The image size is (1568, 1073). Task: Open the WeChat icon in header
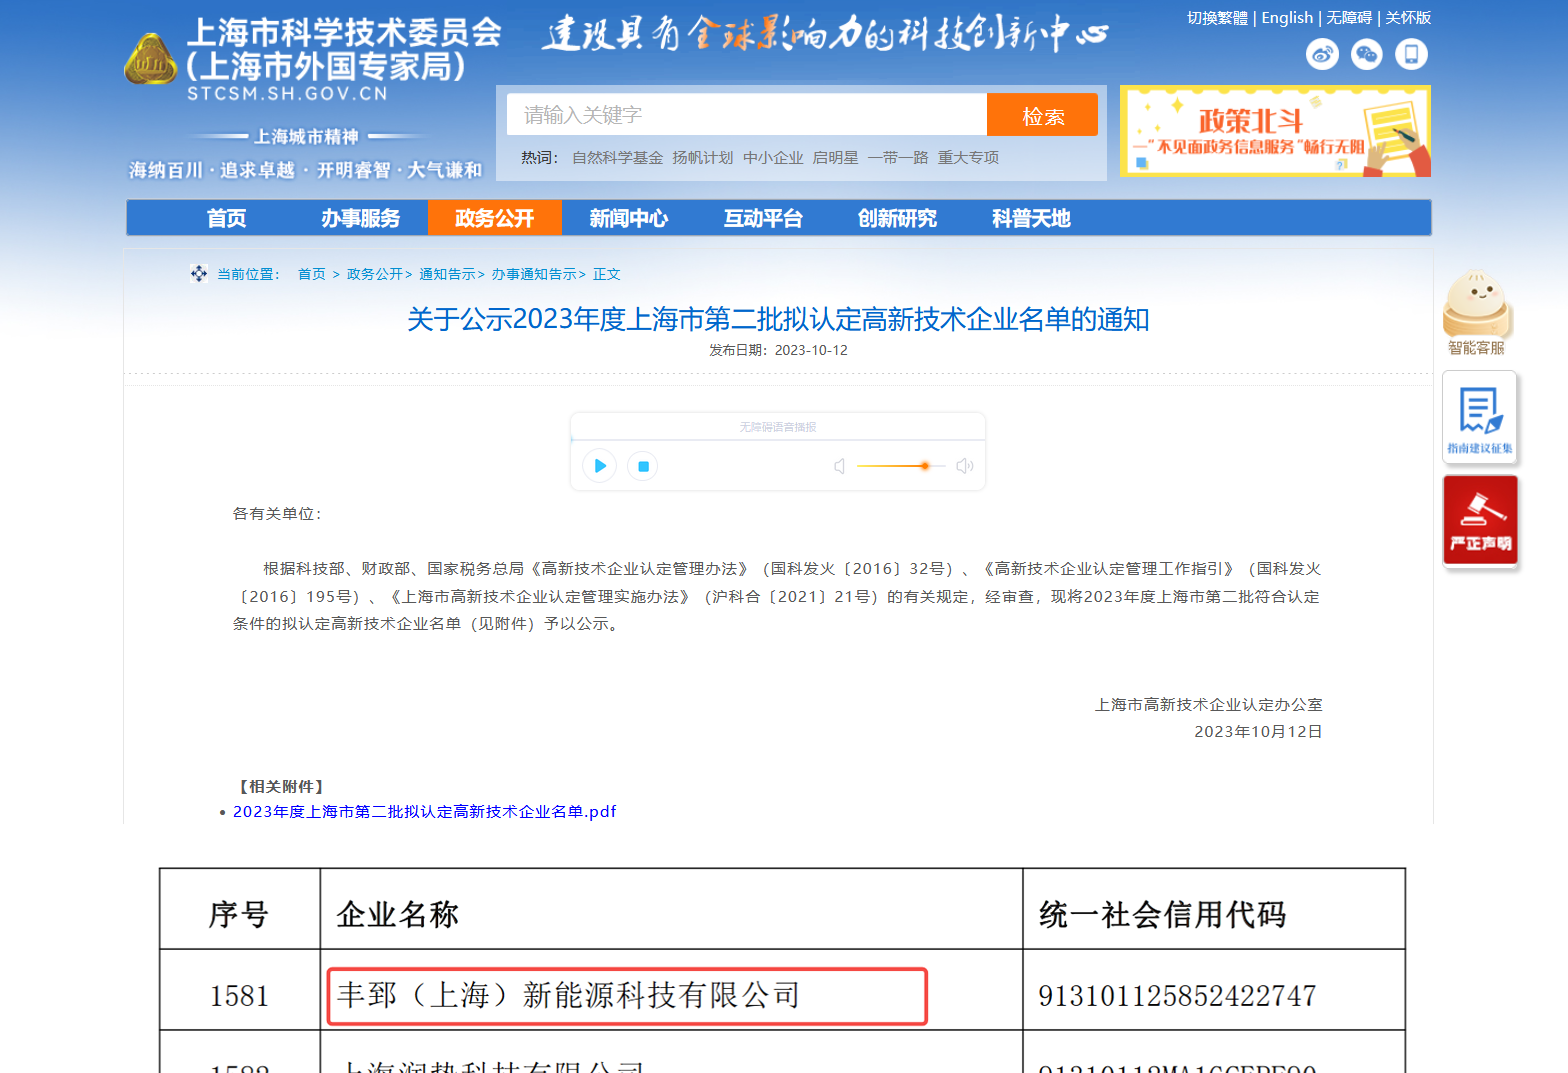pyautogui.click(x=1366, y=54)
